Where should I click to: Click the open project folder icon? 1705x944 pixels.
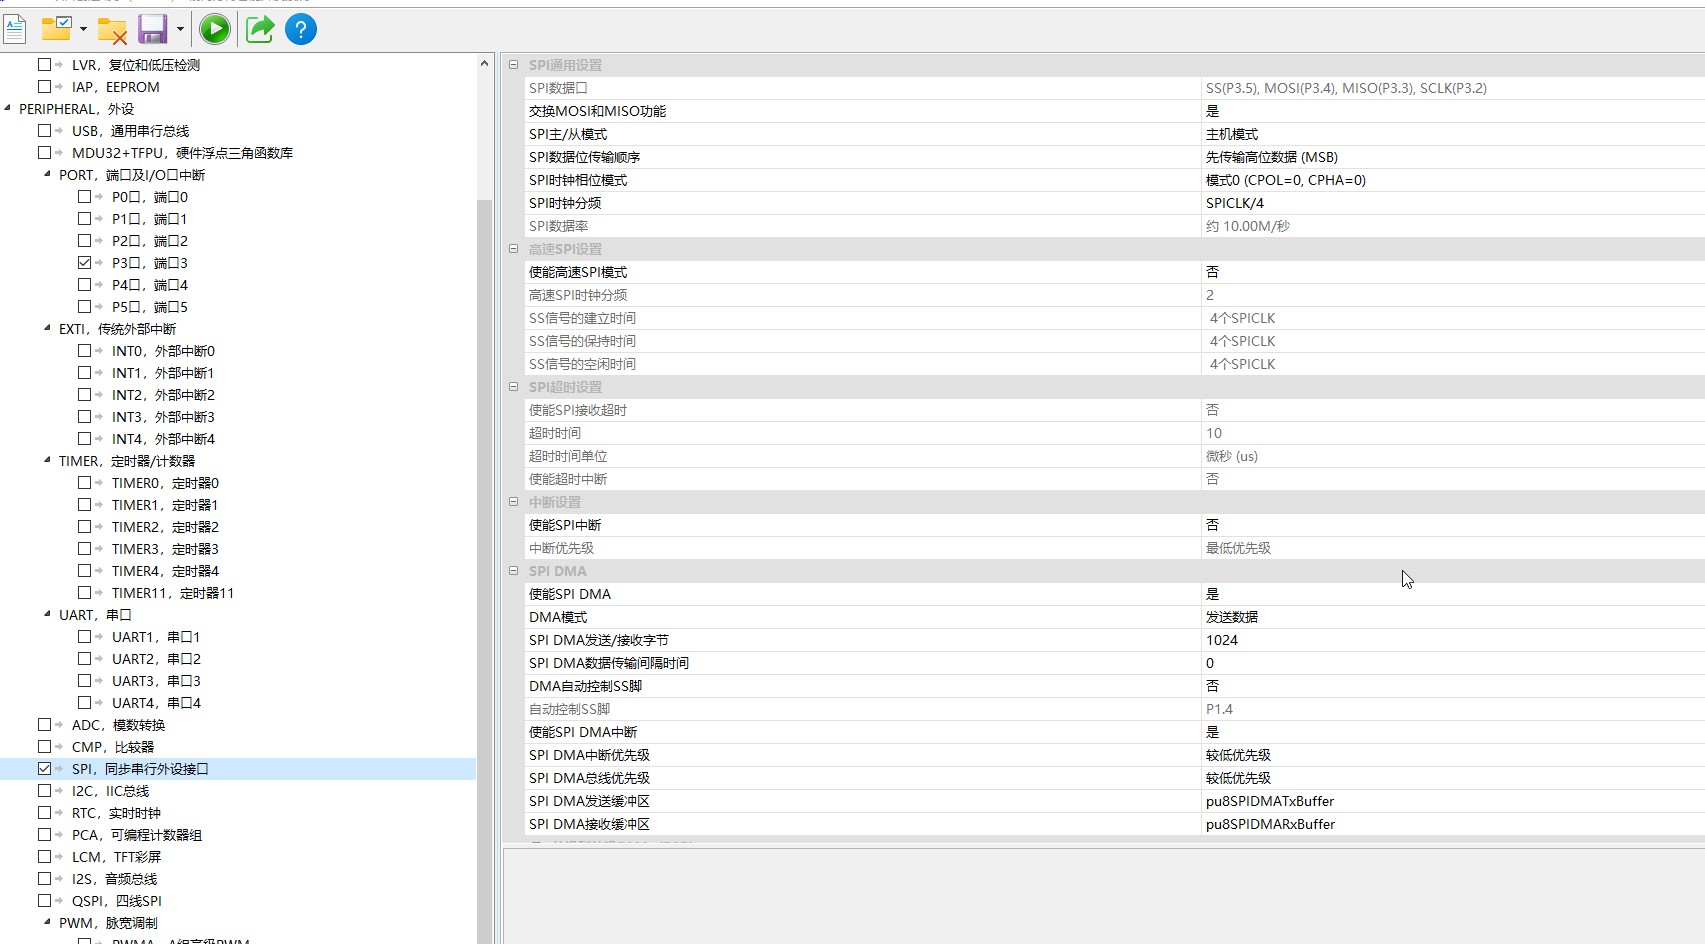[56, 29]
